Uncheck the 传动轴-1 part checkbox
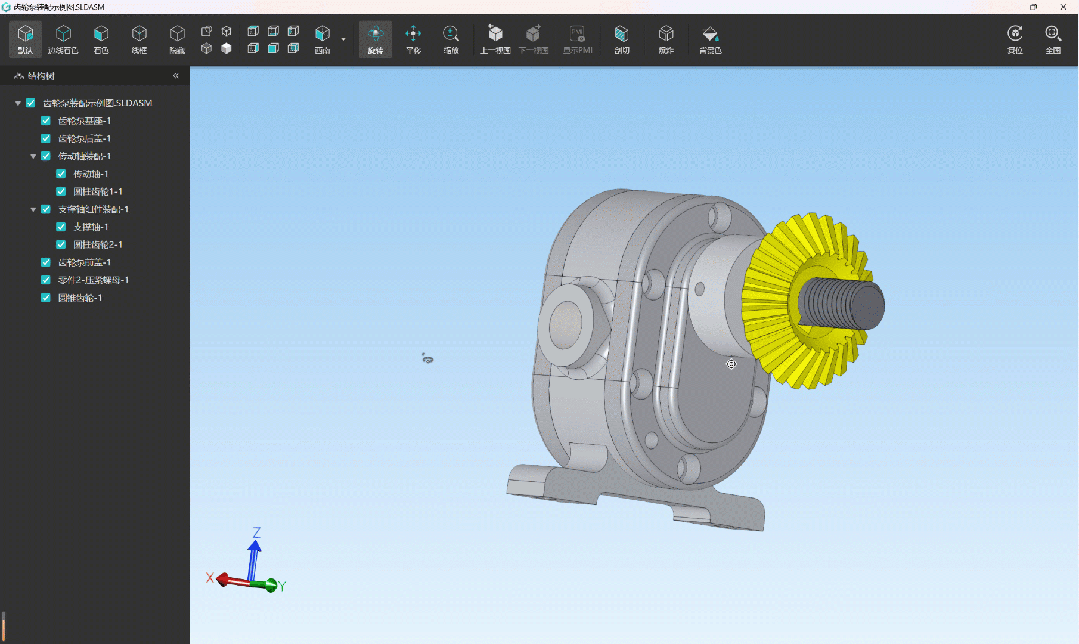The height and width of the screenshot is (644, 1079). point(61,174)
